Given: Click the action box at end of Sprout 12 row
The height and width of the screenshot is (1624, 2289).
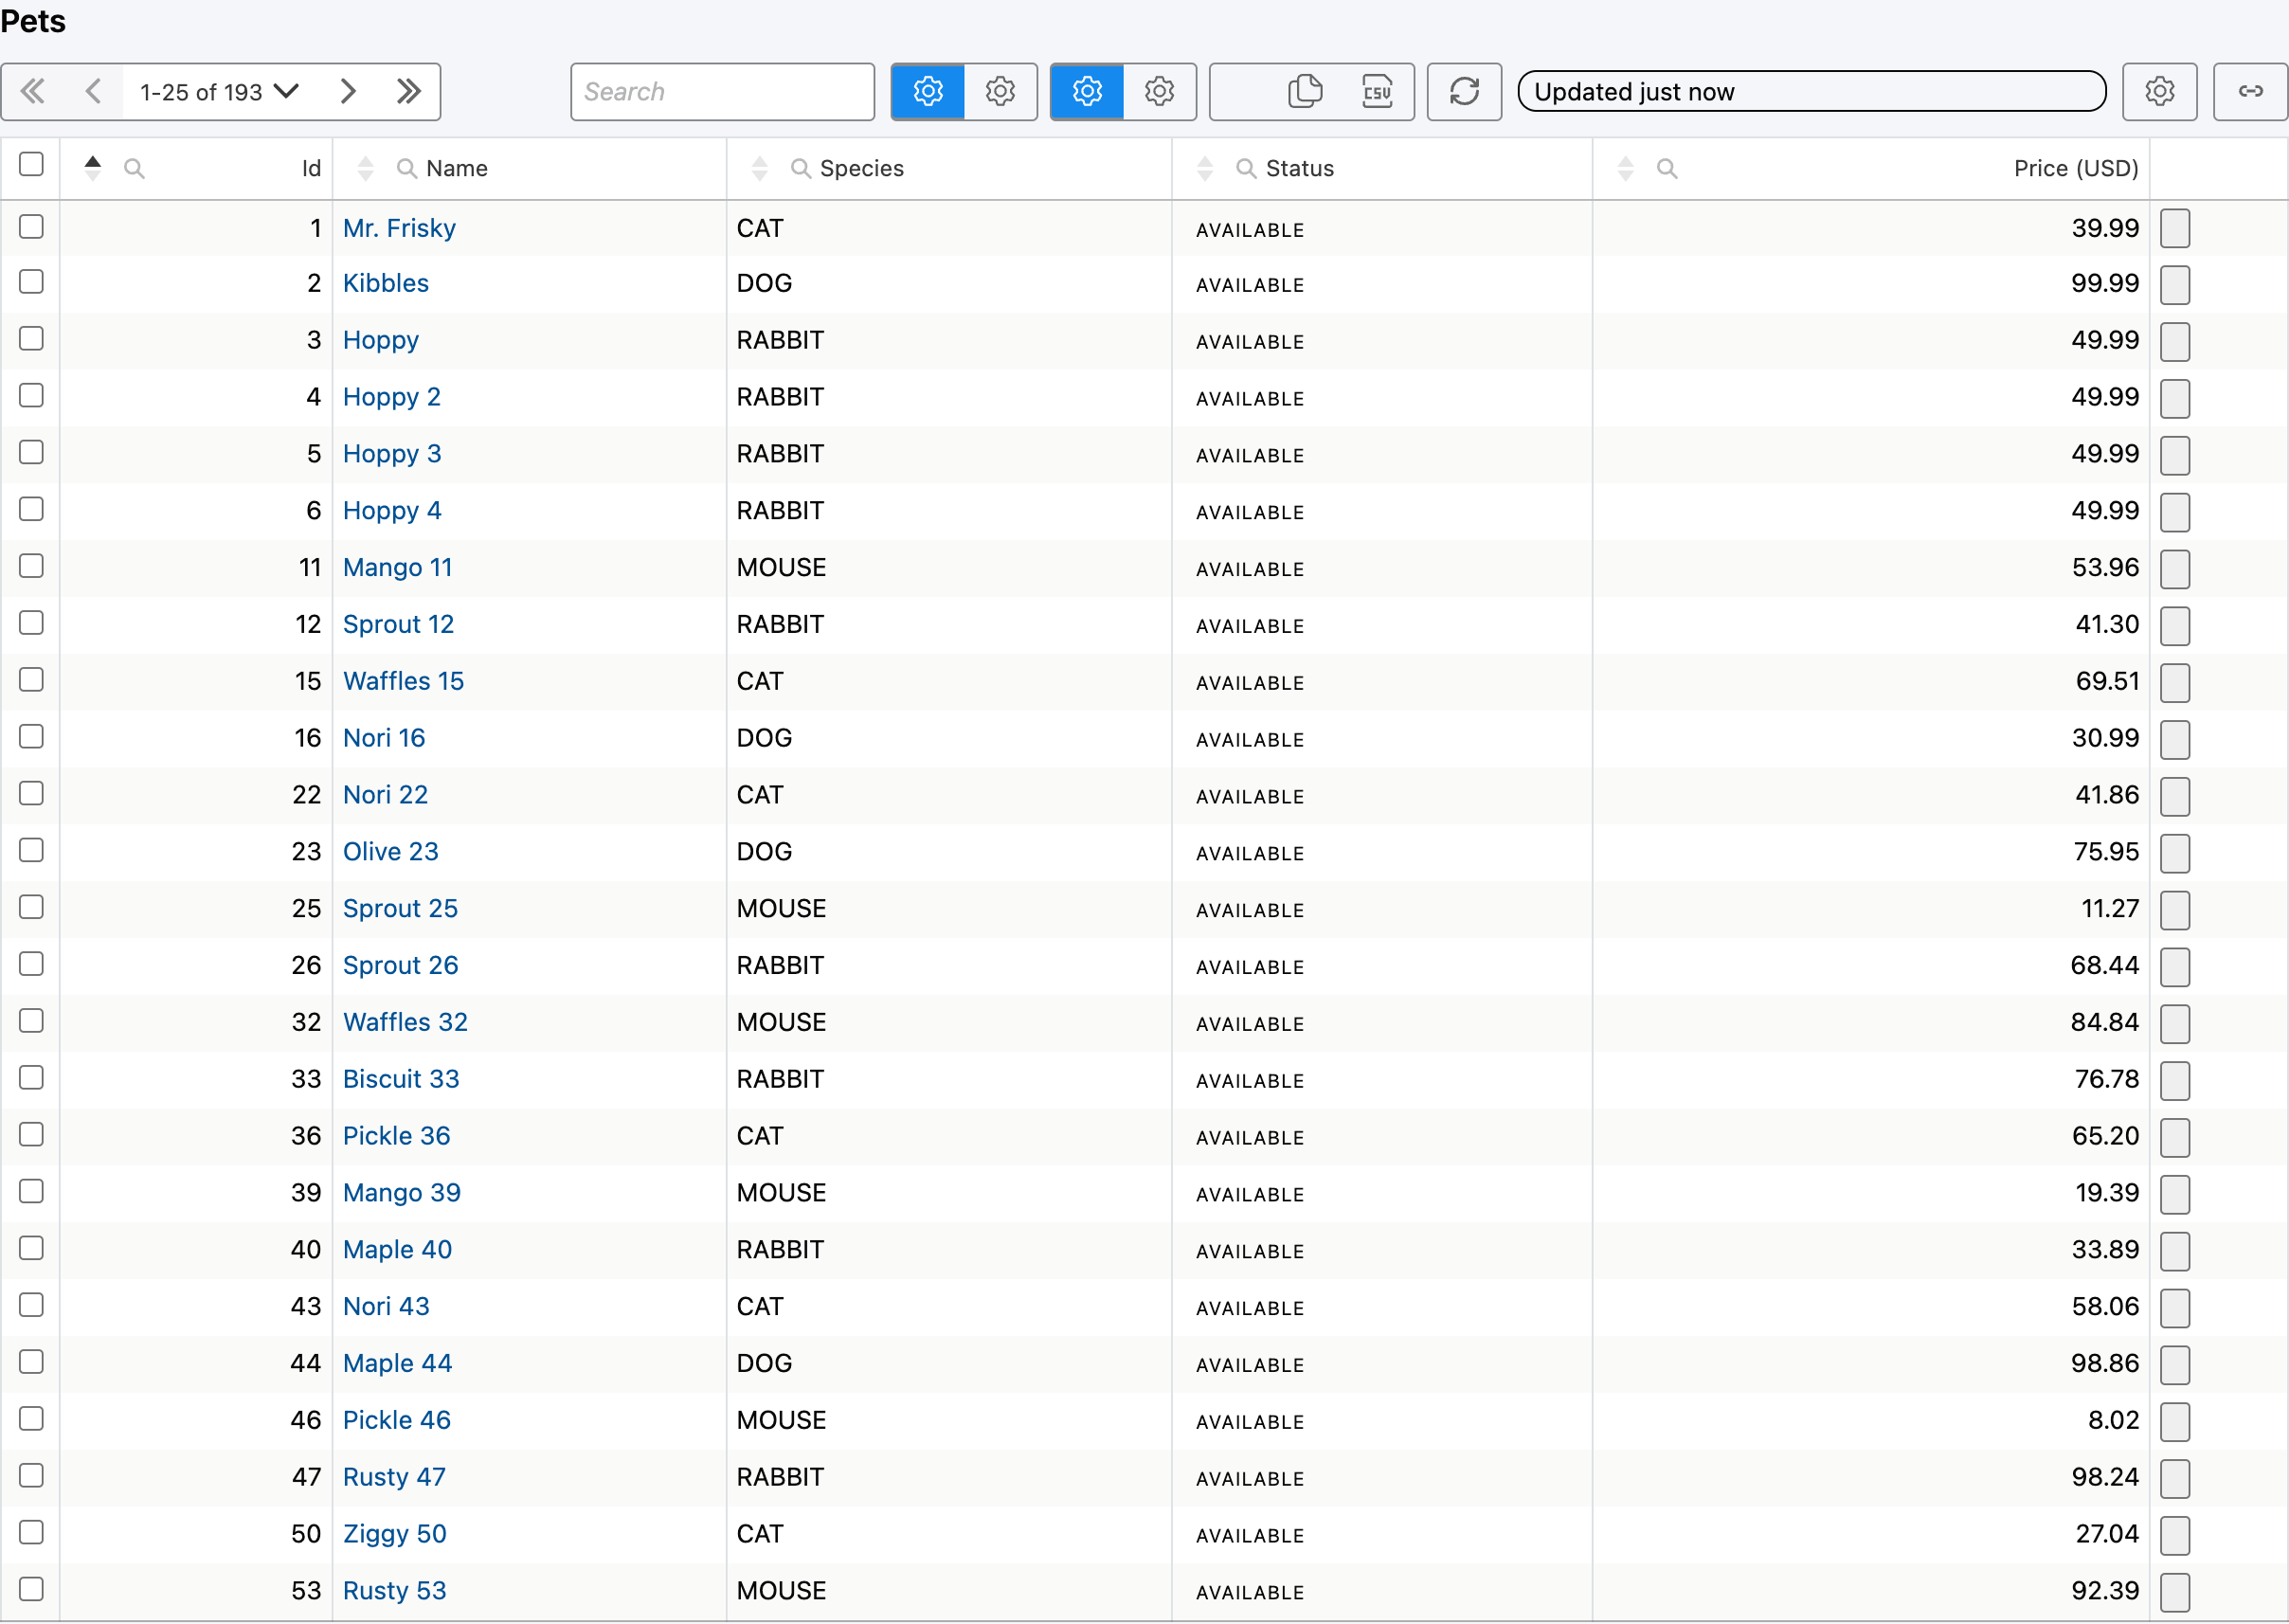Looking at the screenshot, I should coord(2175,626).
